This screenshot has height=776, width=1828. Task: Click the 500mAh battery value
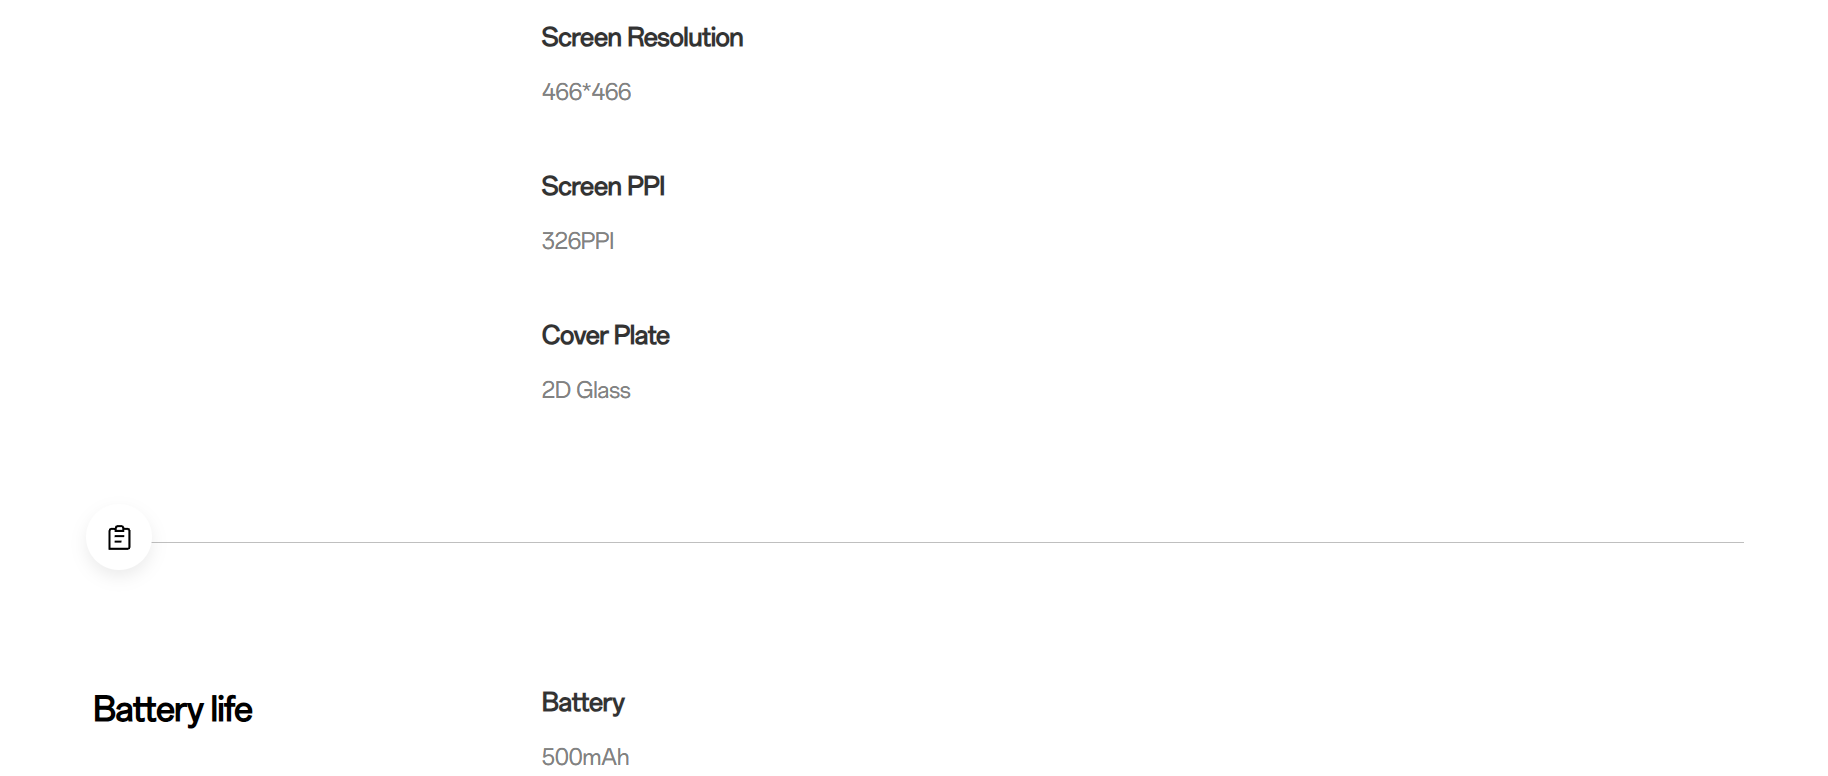(585, 757)
